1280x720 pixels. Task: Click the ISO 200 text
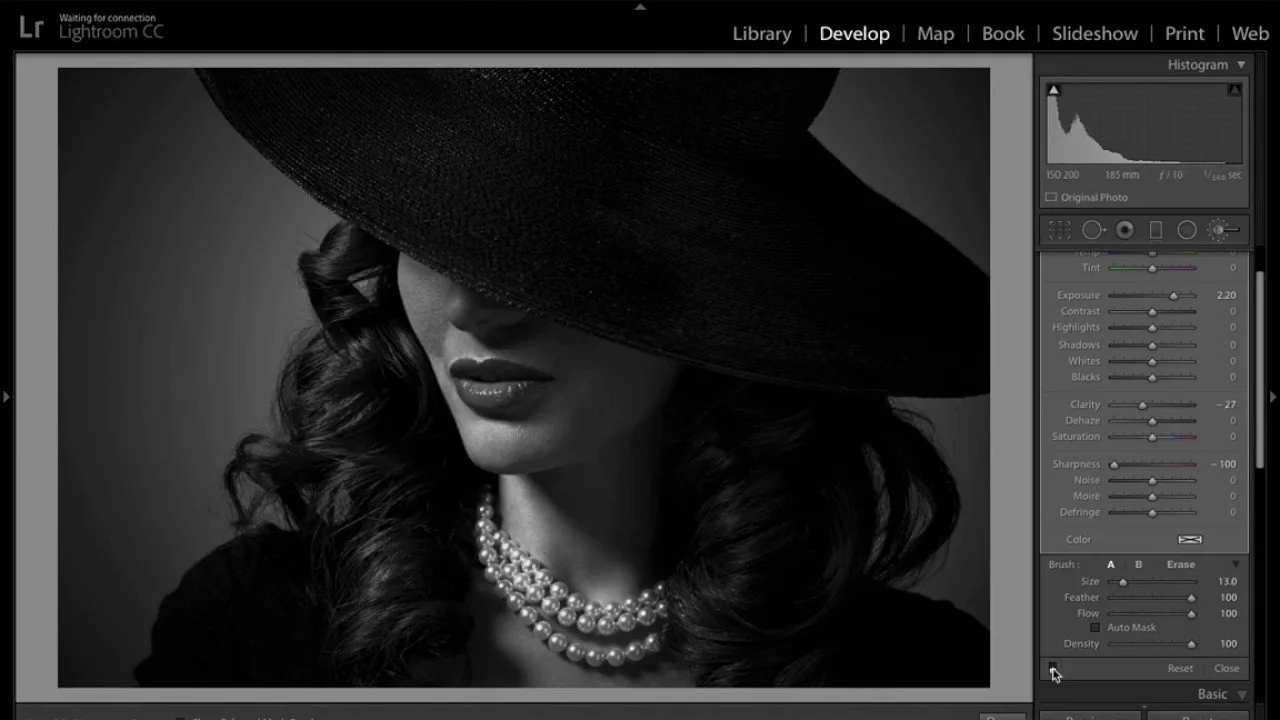pos(1063,175)
